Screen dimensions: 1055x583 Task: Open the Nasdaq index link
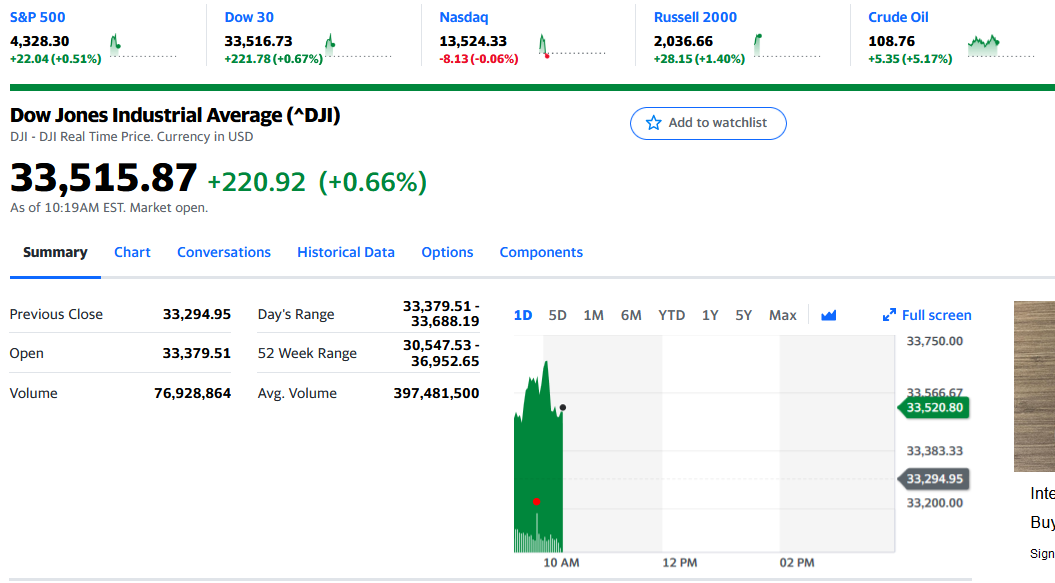[x=464, y=18]
